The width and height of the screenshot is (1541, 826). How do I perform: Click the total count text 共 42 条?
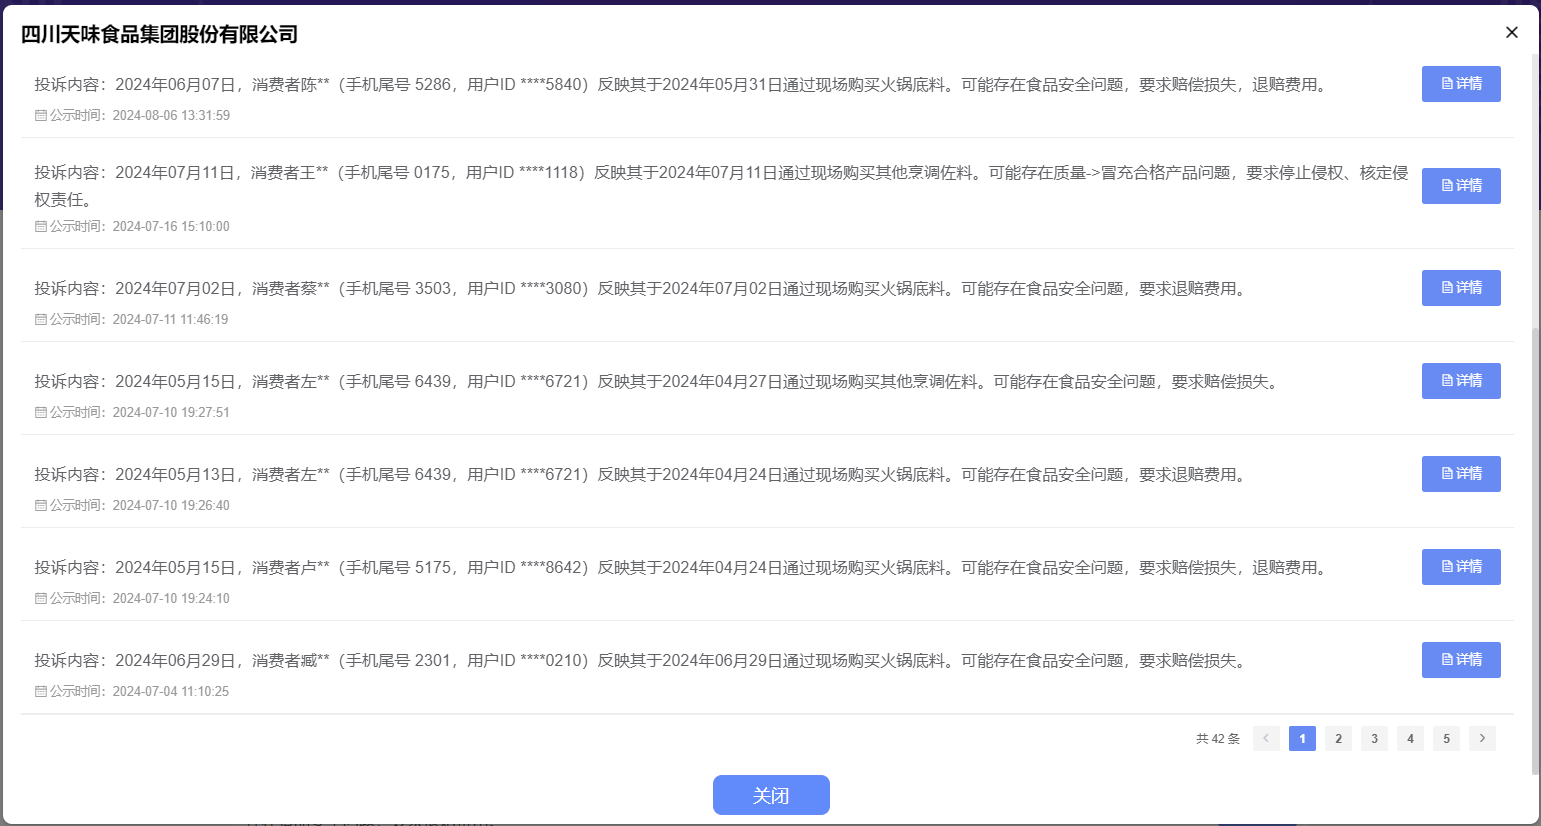pyautogui.click(x=1218, y=739)
